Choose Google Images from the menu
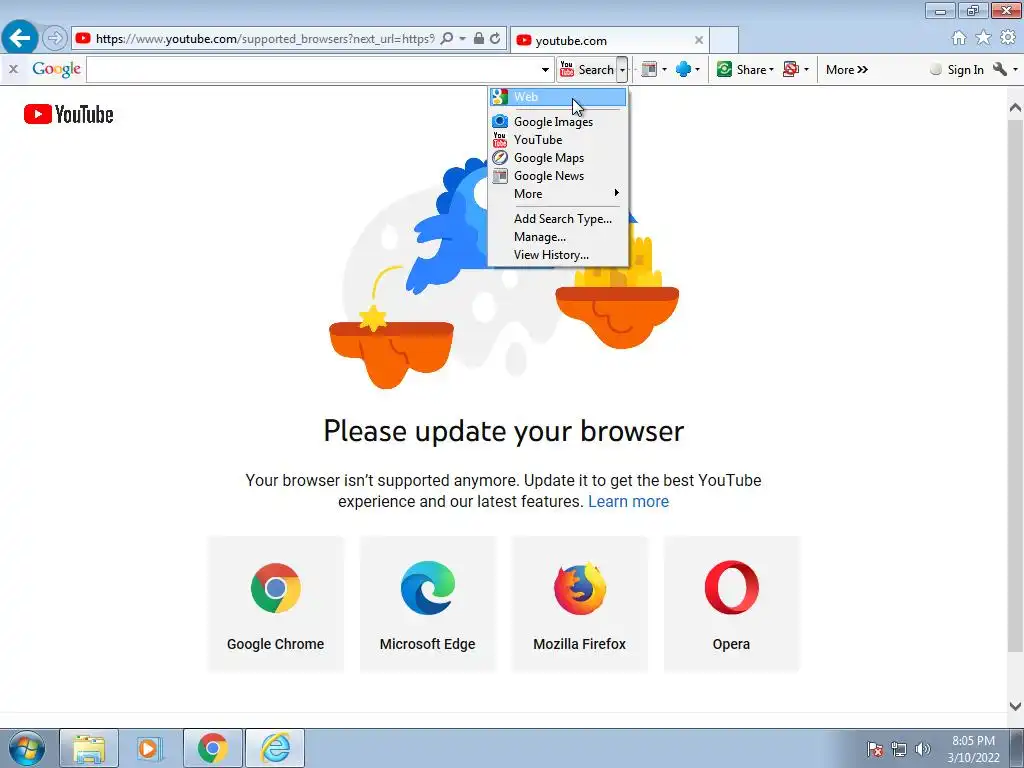Screen dimensions: 1024x768 [558, 121]
